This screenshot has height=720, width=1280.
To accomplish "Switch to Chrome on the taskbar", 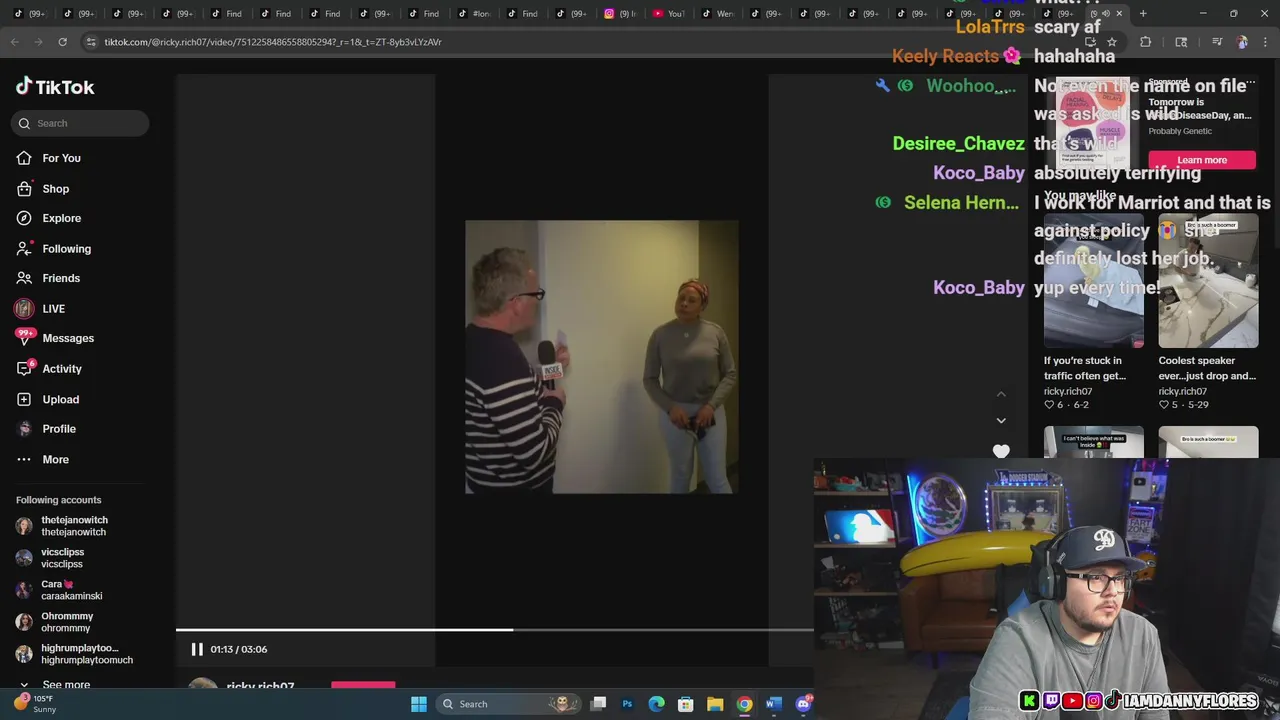I will (x=744, y=704).
